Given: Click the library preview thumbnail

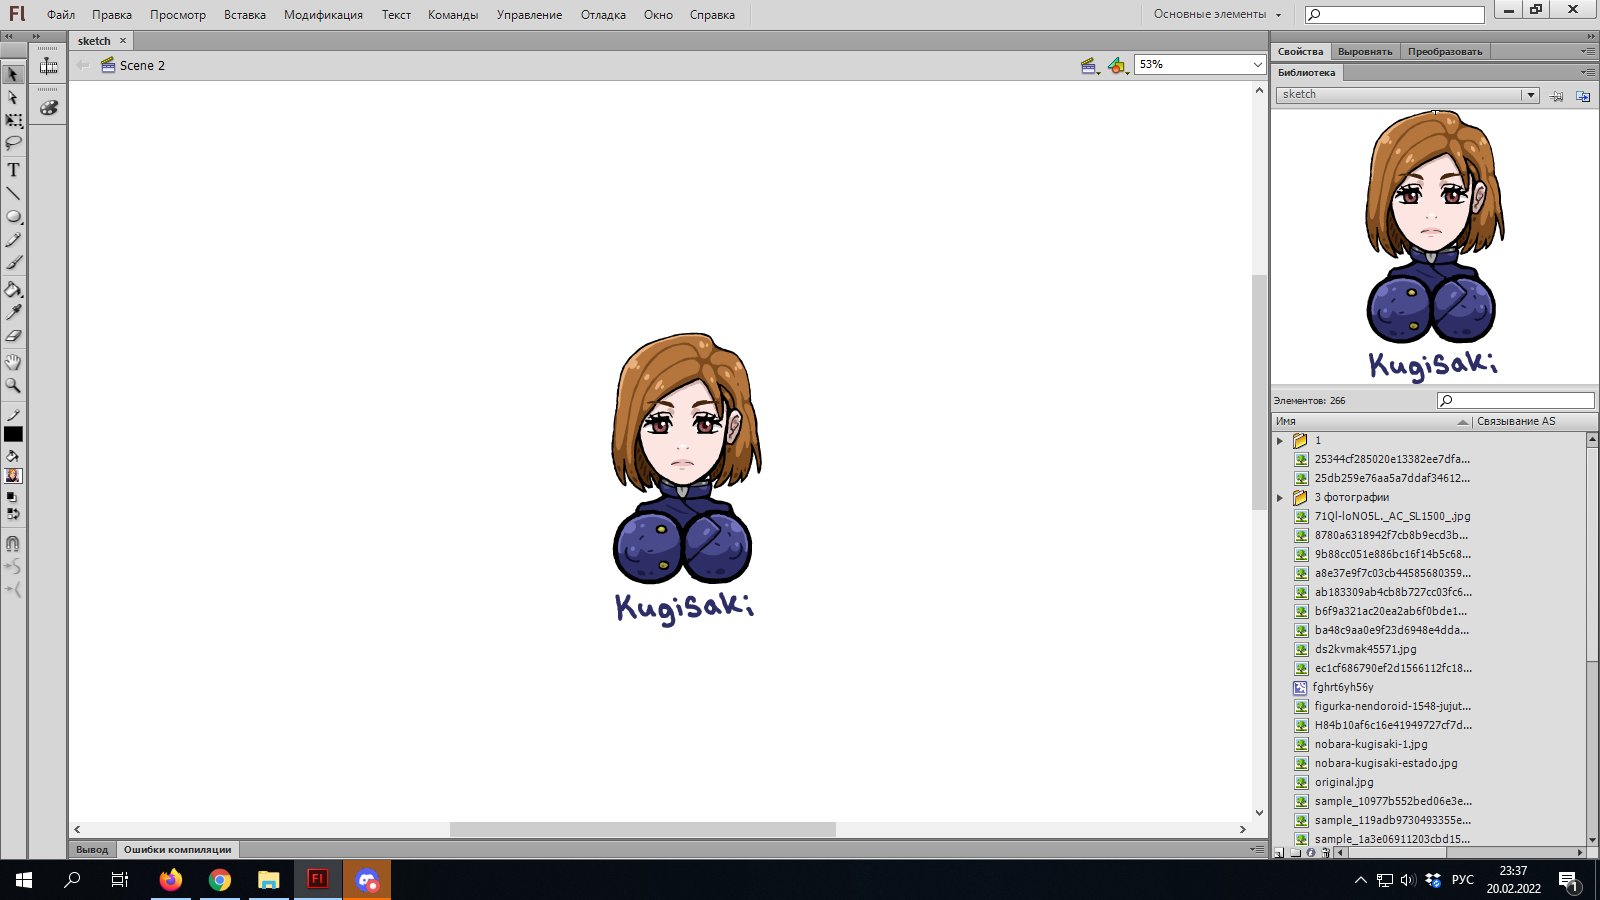Looking at the screenshot, I should coord(1434,246).
